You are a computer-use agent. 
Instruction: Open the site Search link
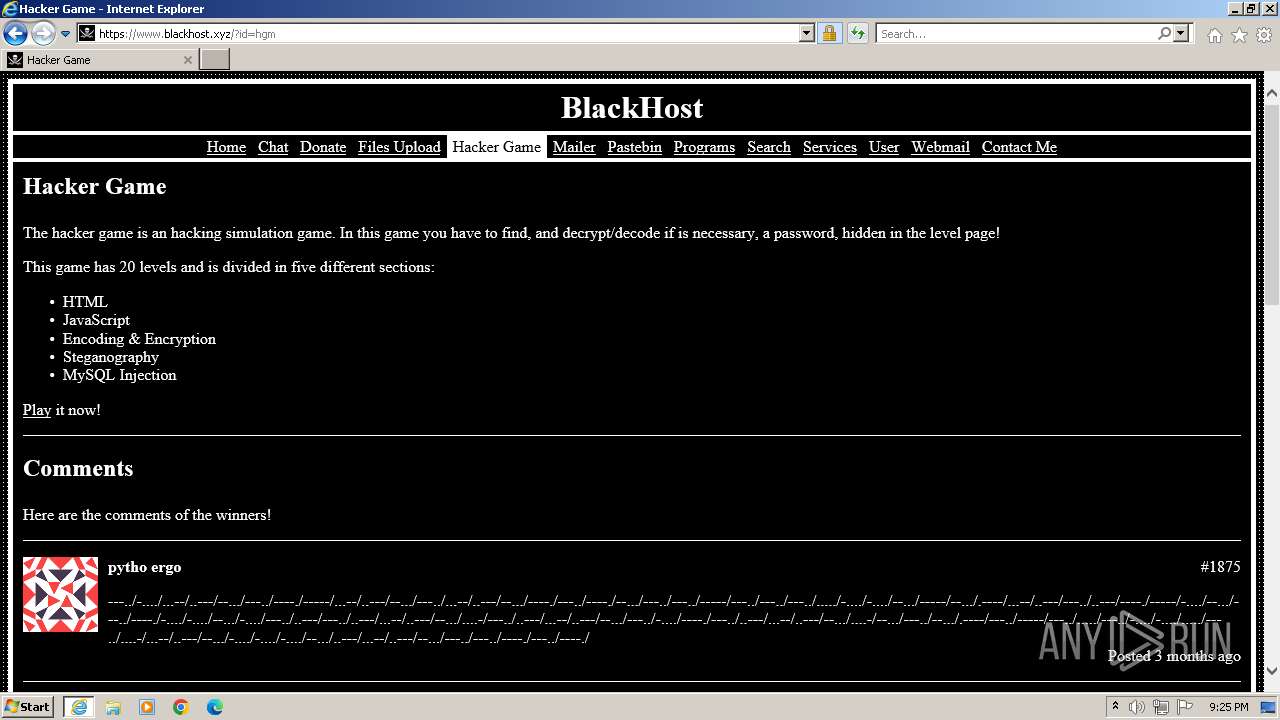pos(769,147)
